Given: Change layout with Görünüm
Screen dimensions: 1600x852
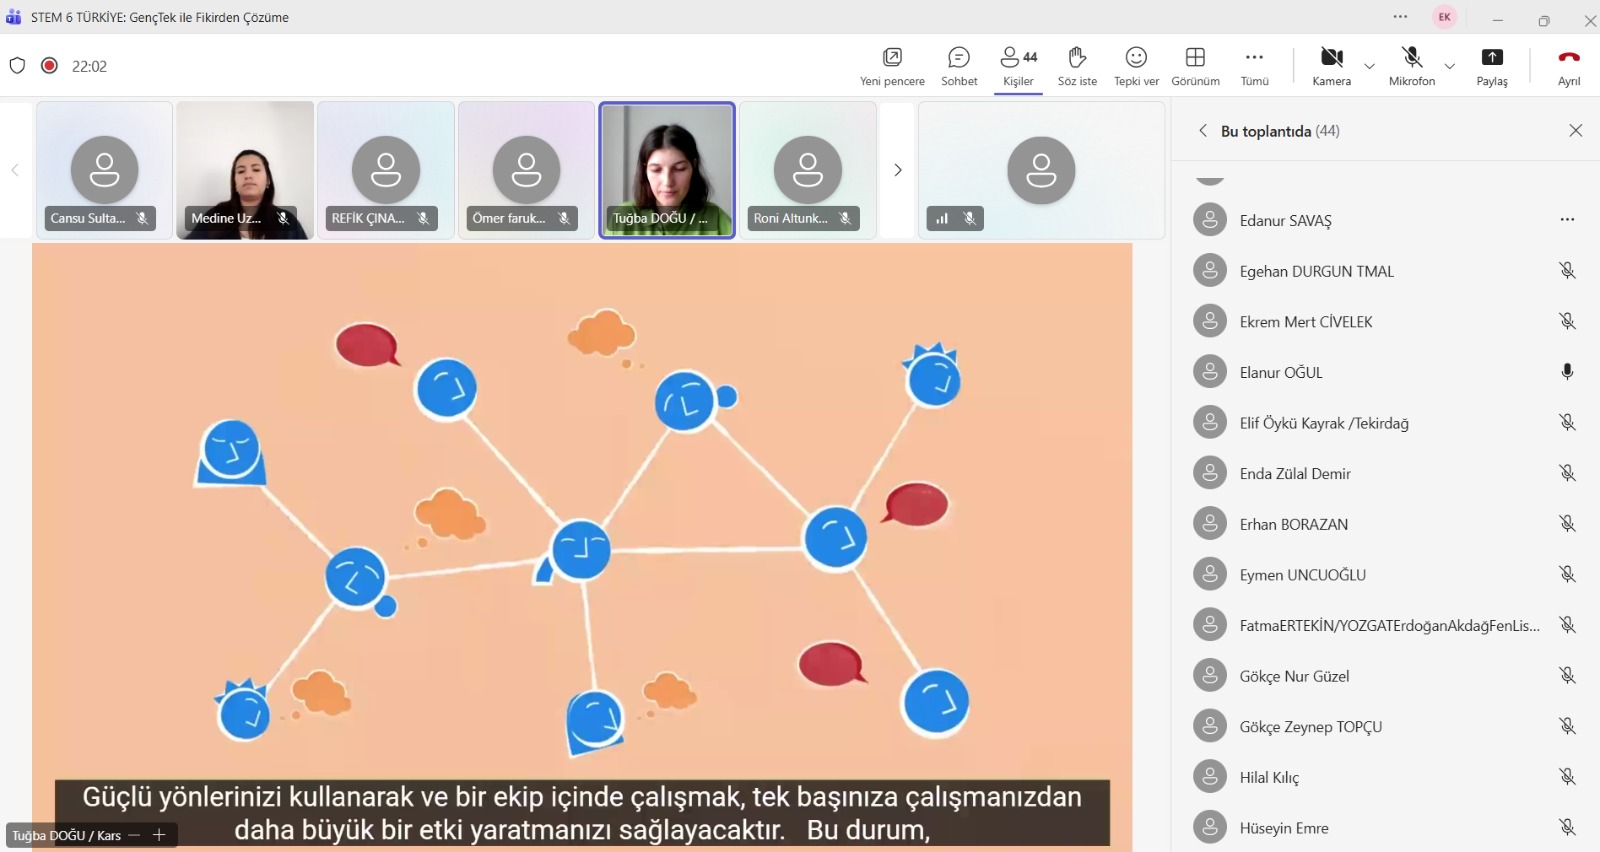Looking at the screenshot, I should pos(1195,66).
